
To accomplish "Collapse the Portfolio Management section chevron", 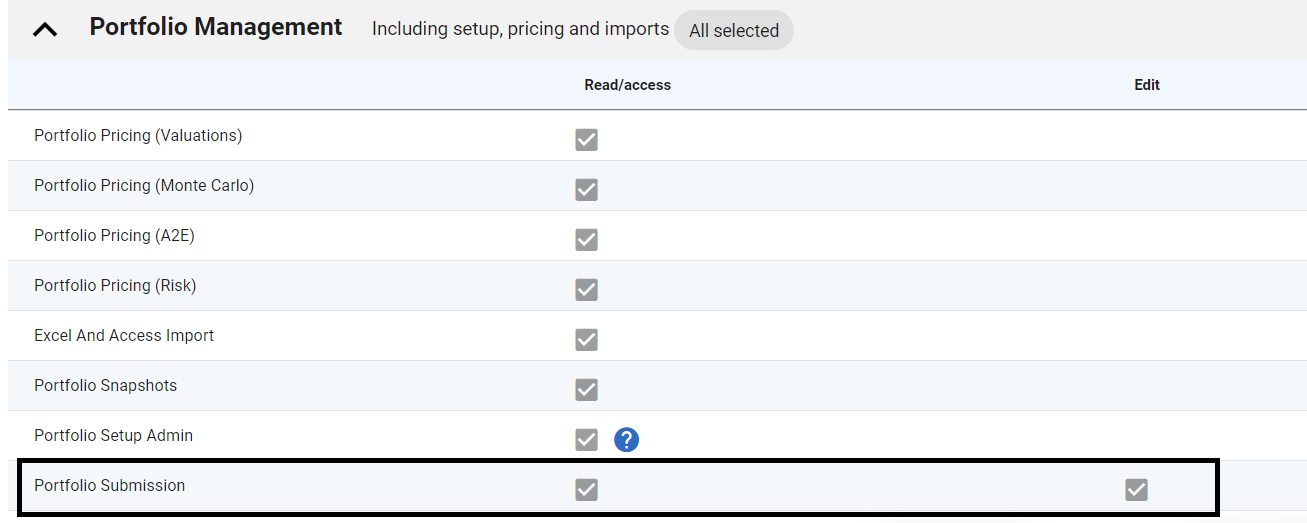I will (x=45, y=30).
